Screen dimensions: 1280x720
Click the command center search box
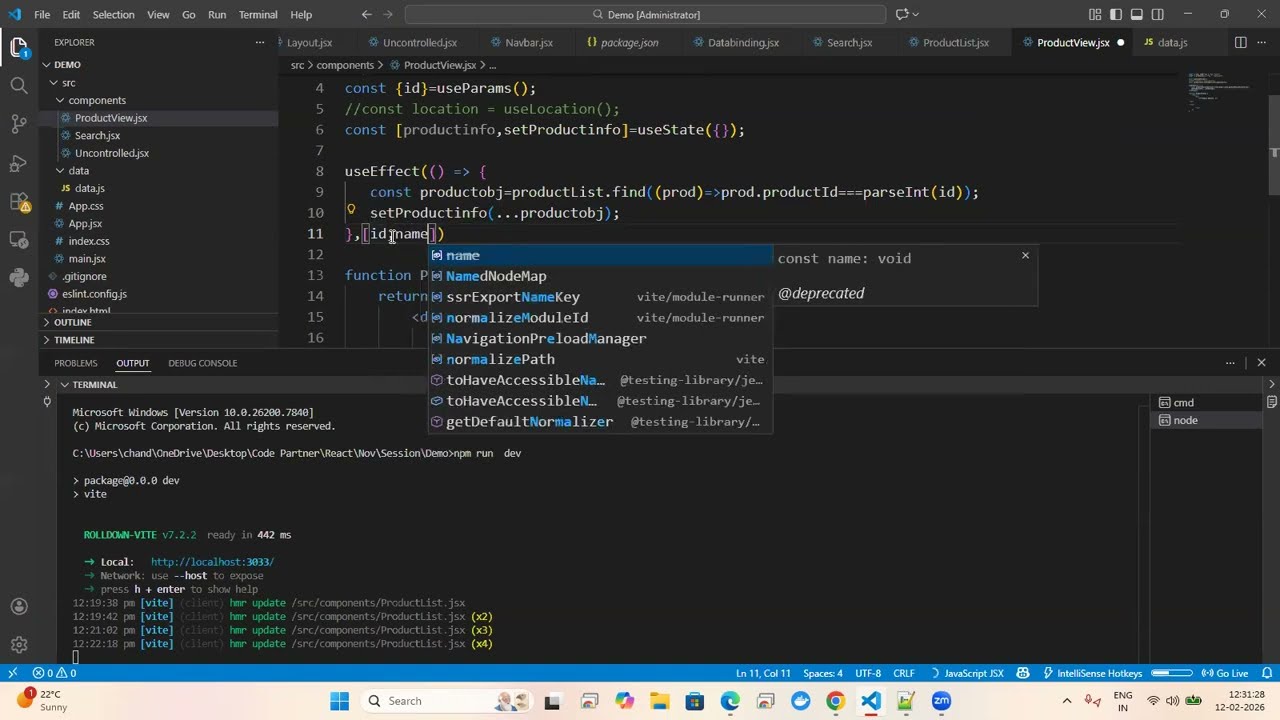pos(645,14)
